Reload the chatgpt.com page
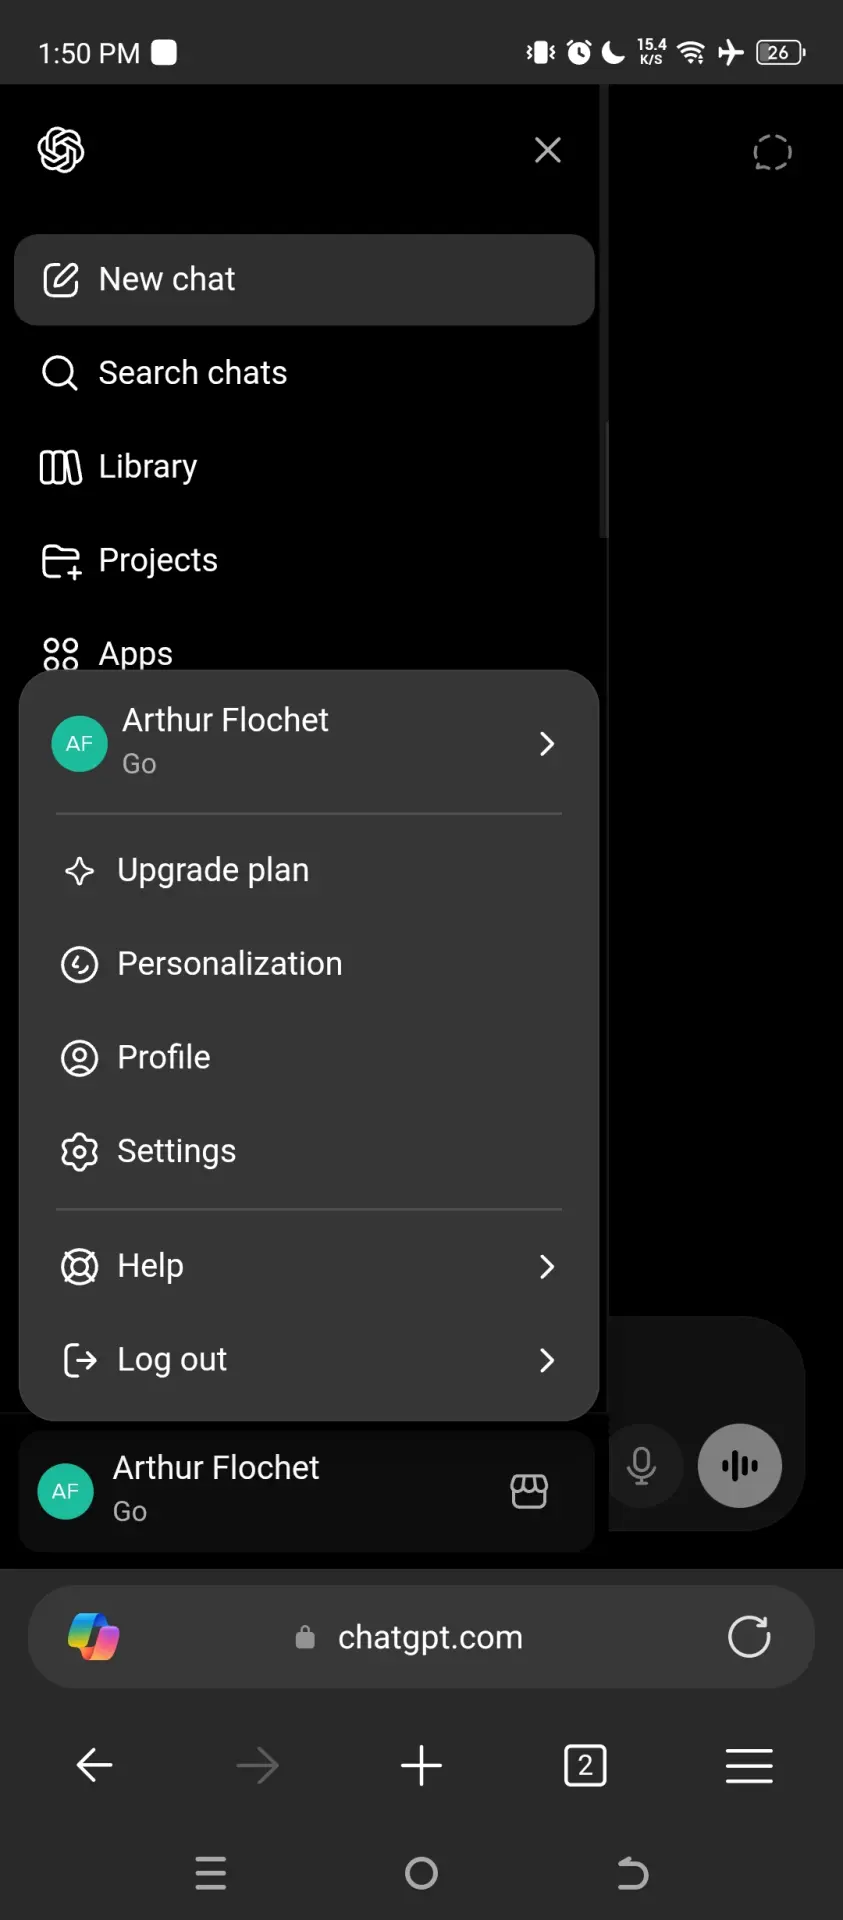The image size is (843, 1920). (749, 1637)
